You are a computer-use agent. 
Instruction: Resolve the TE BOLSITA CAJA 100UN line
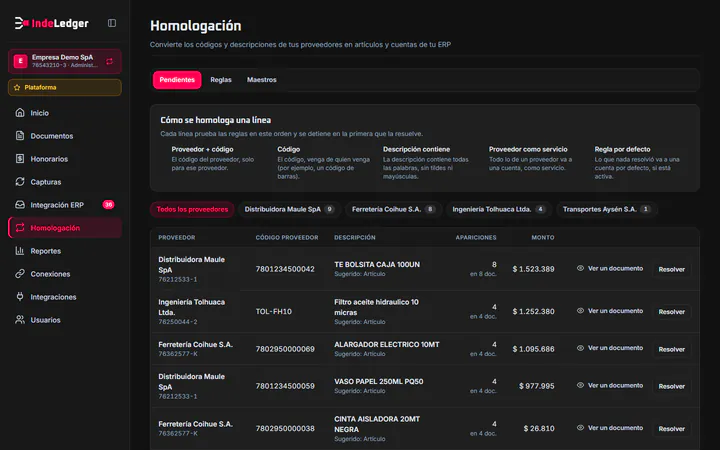click(671, 269)
